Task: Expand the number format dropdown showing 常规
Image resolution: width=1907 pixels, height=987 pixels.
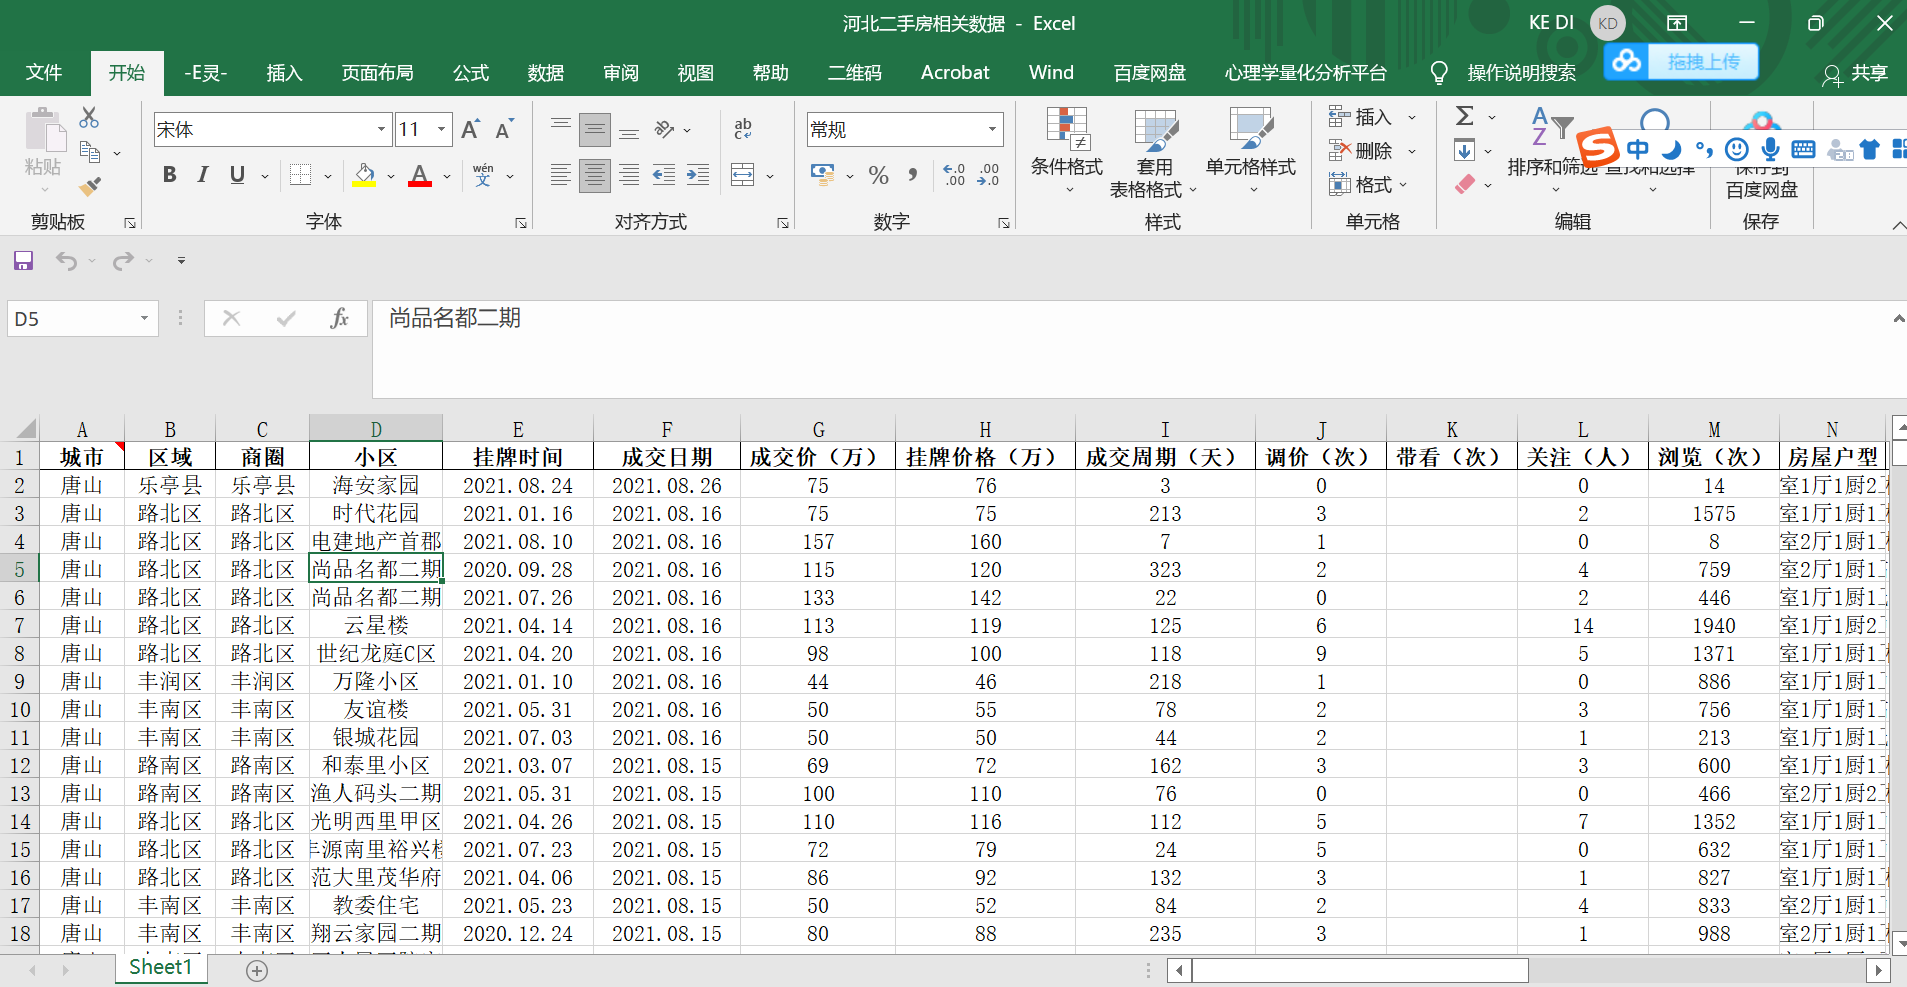Action: [x=992, y=129]
